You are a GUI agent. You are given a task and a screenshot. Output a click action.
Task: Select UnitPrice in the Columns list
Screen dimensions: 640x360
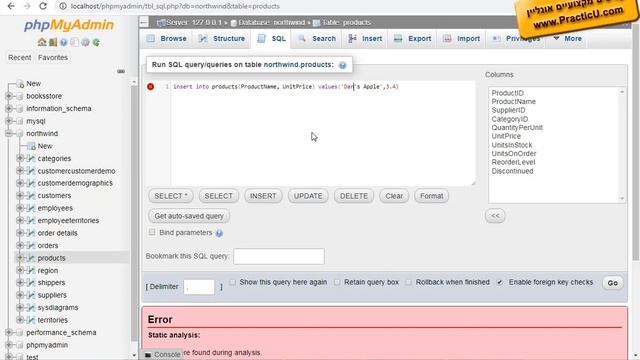coord(506,136)
